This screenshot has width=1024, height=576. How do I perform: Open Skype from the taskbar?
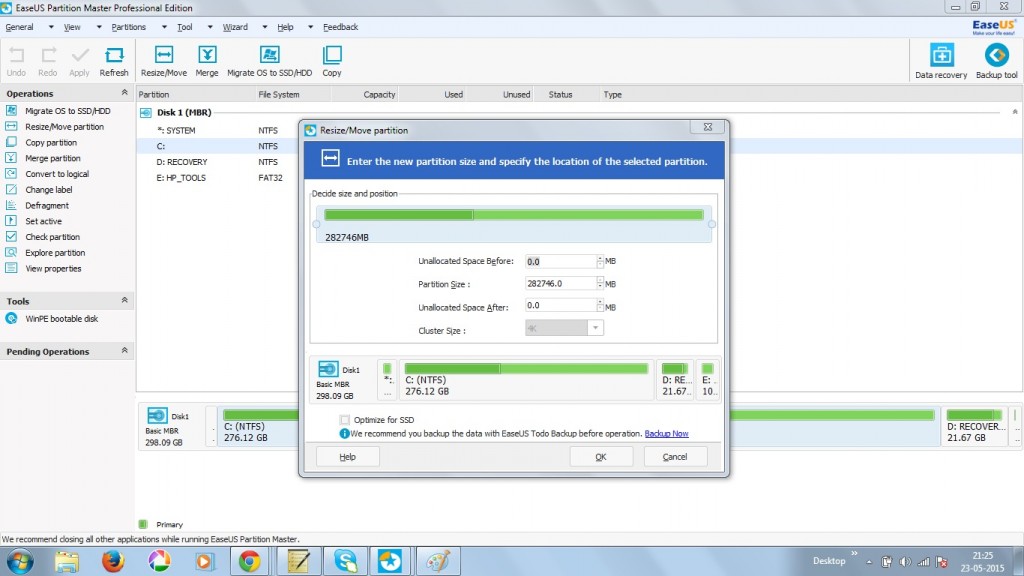tap(345, 561)
